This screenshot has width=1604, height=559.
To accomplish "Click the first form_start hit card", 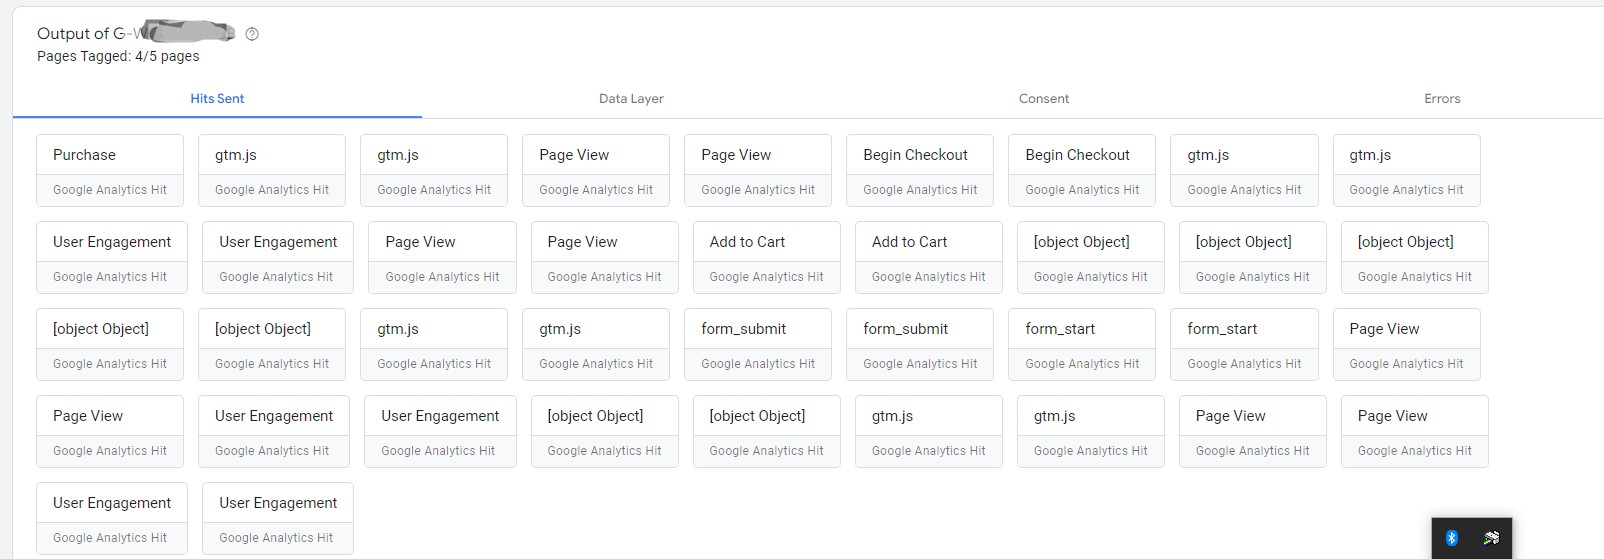I will pyautogui.click(x=1082, y=344).
